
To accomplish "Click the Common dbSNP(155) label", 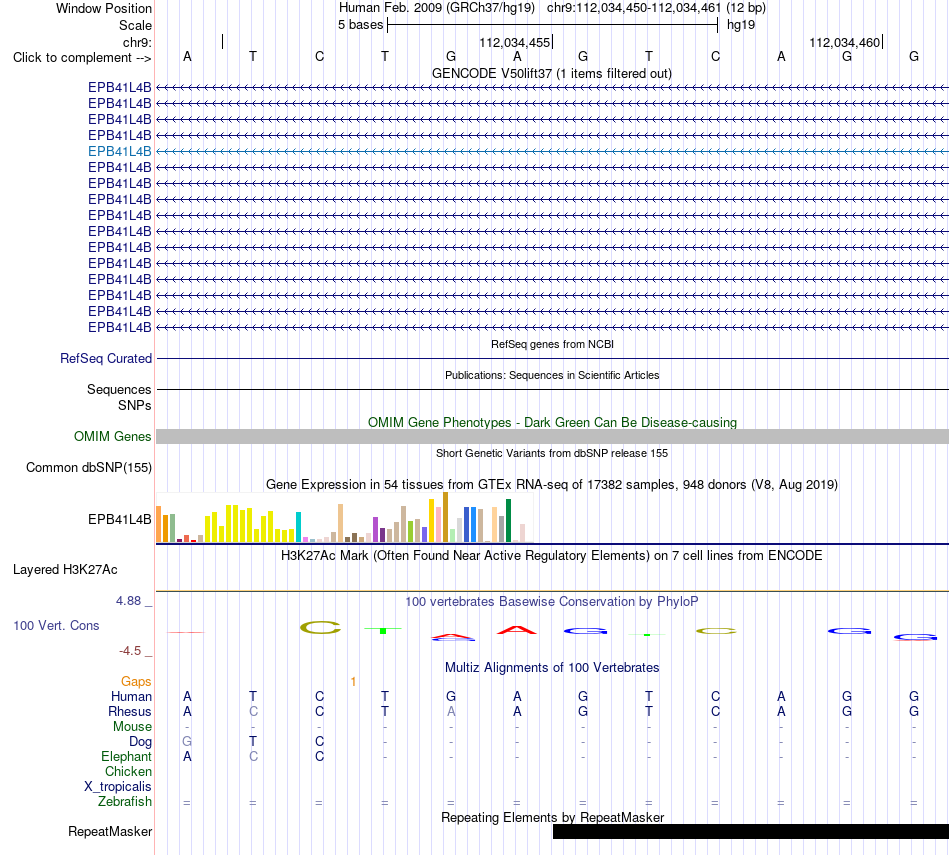I will click(x=89, y=467).
